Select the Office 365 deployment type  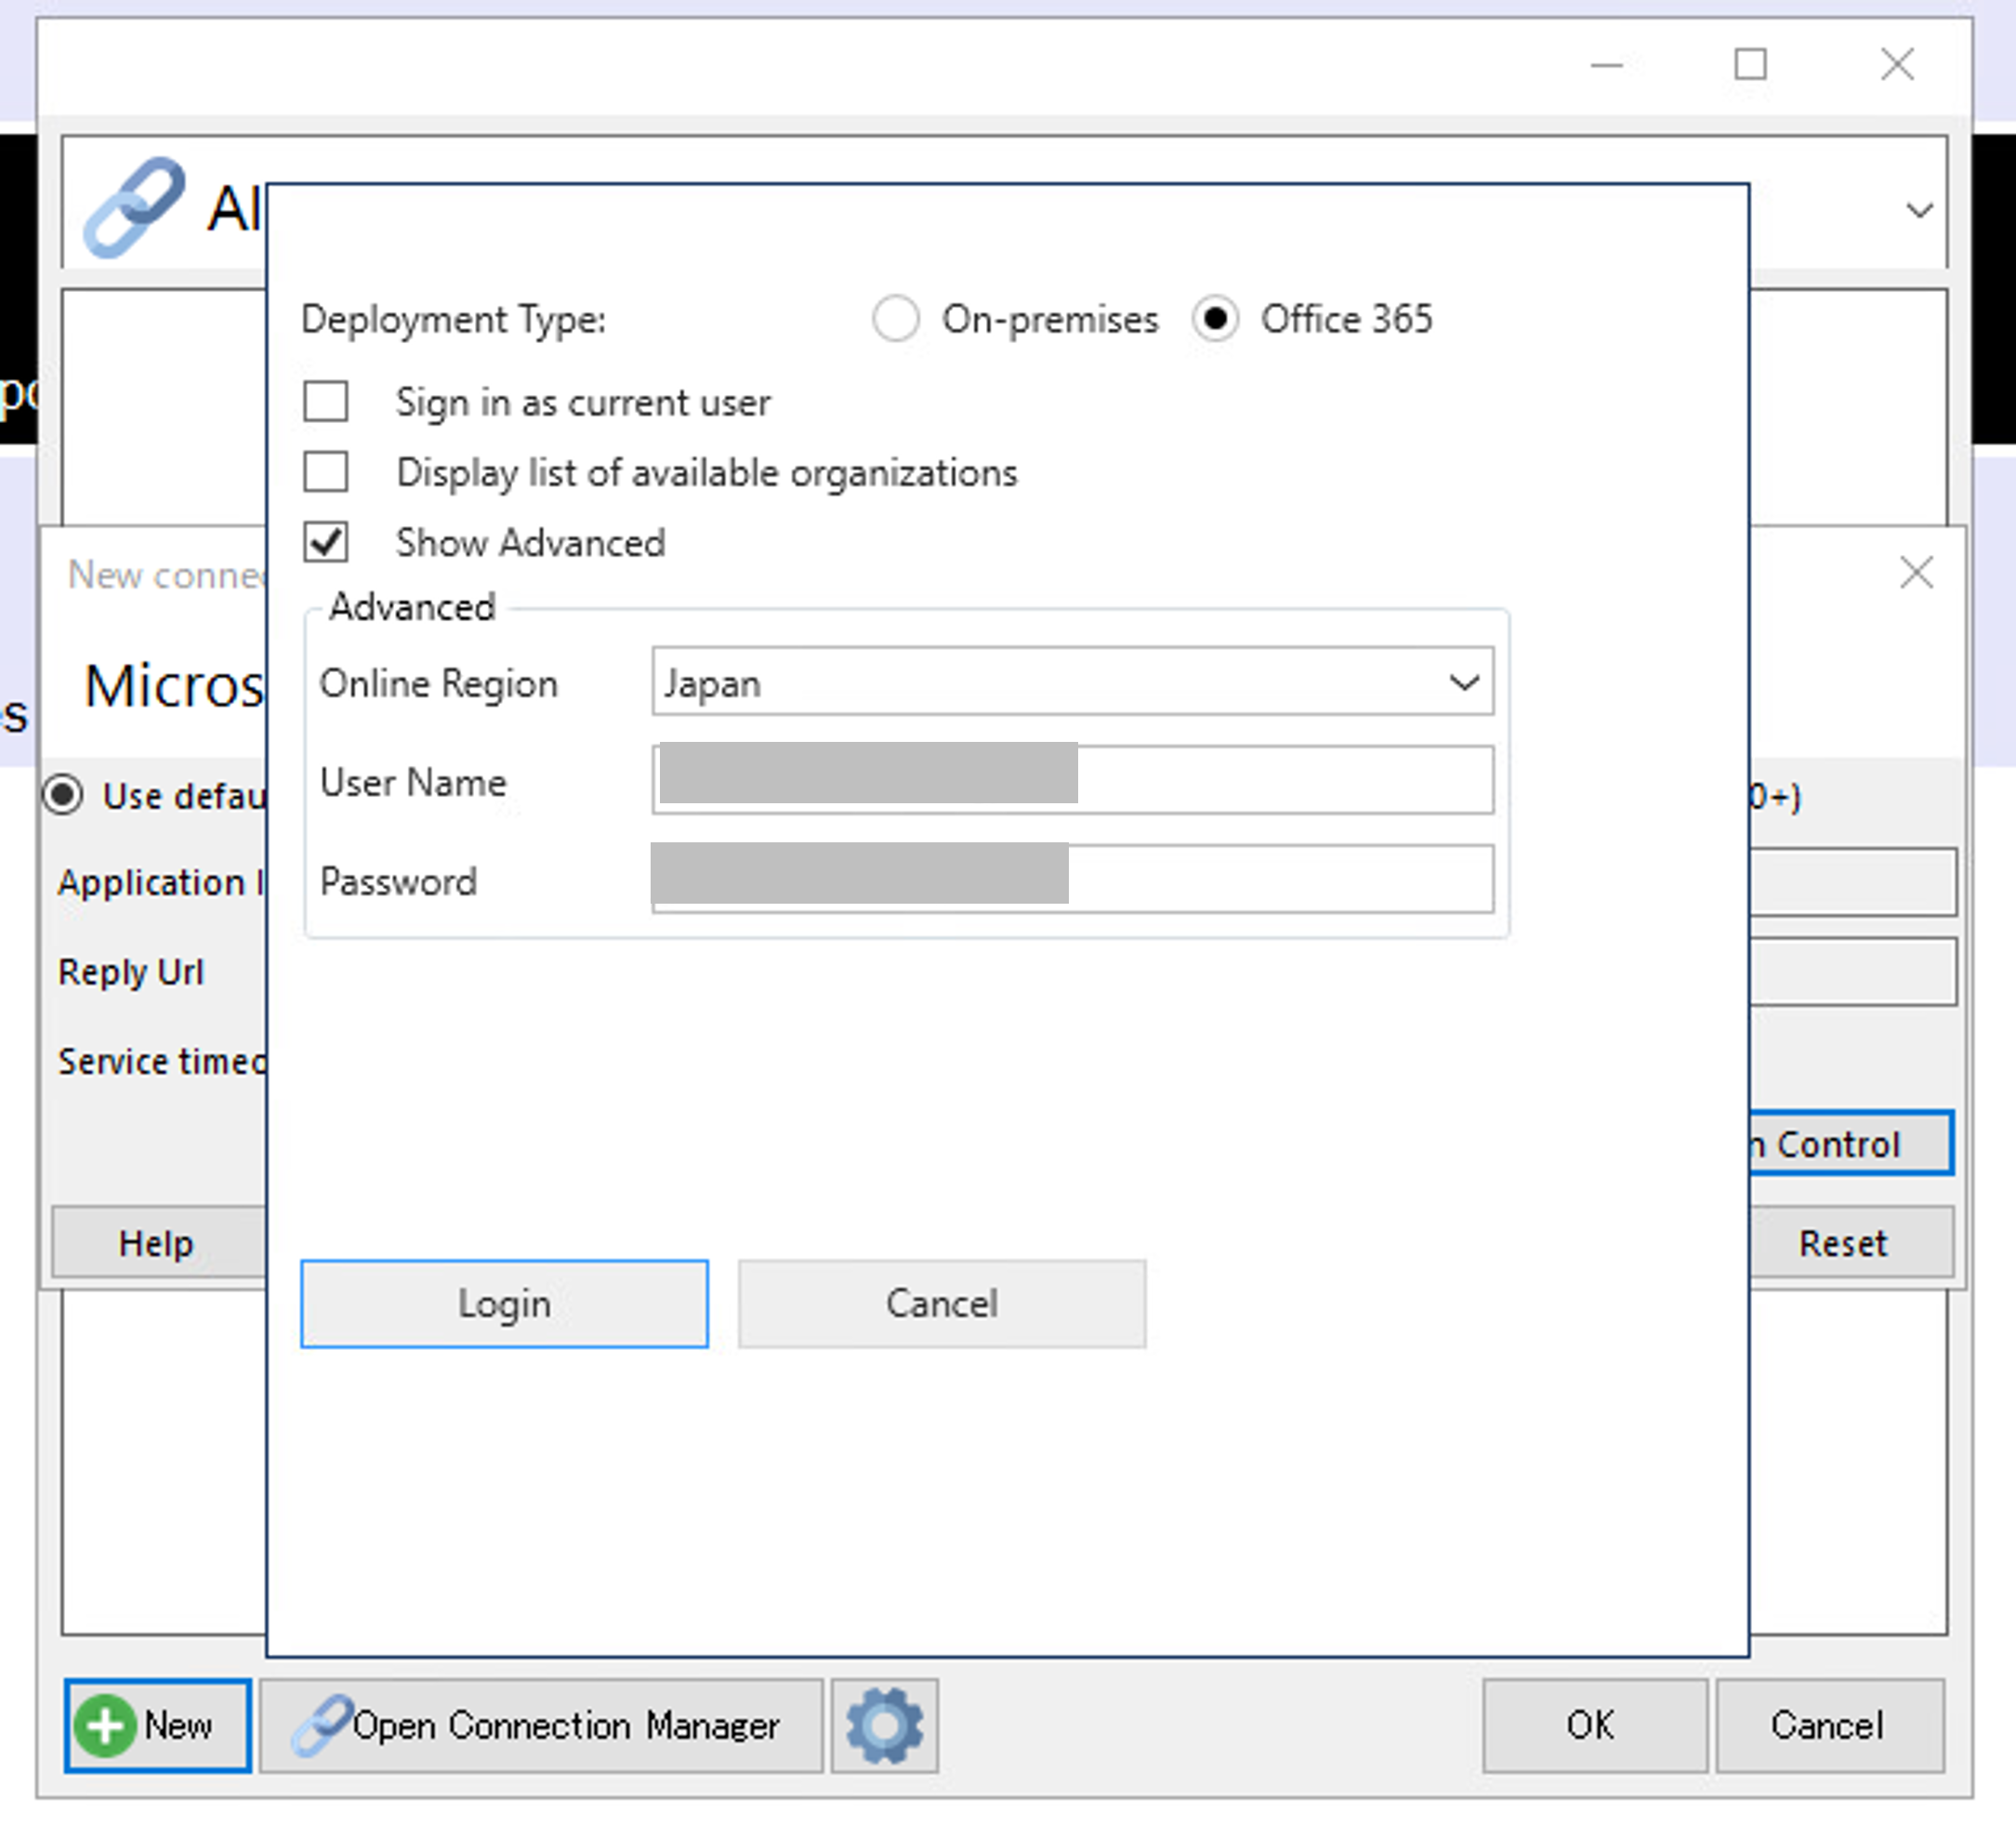(x=1215, y=320)
